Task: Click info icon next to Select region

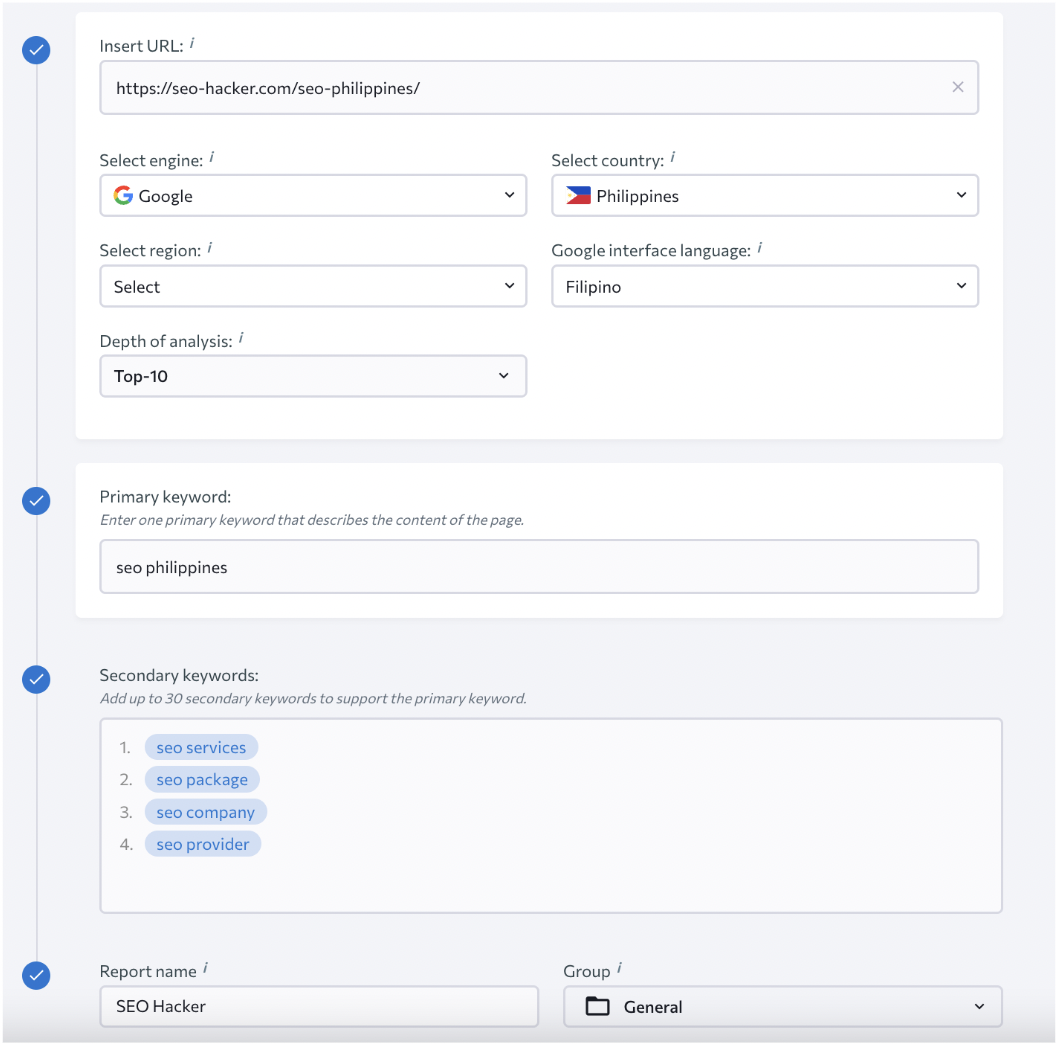Action: [210, 248]
